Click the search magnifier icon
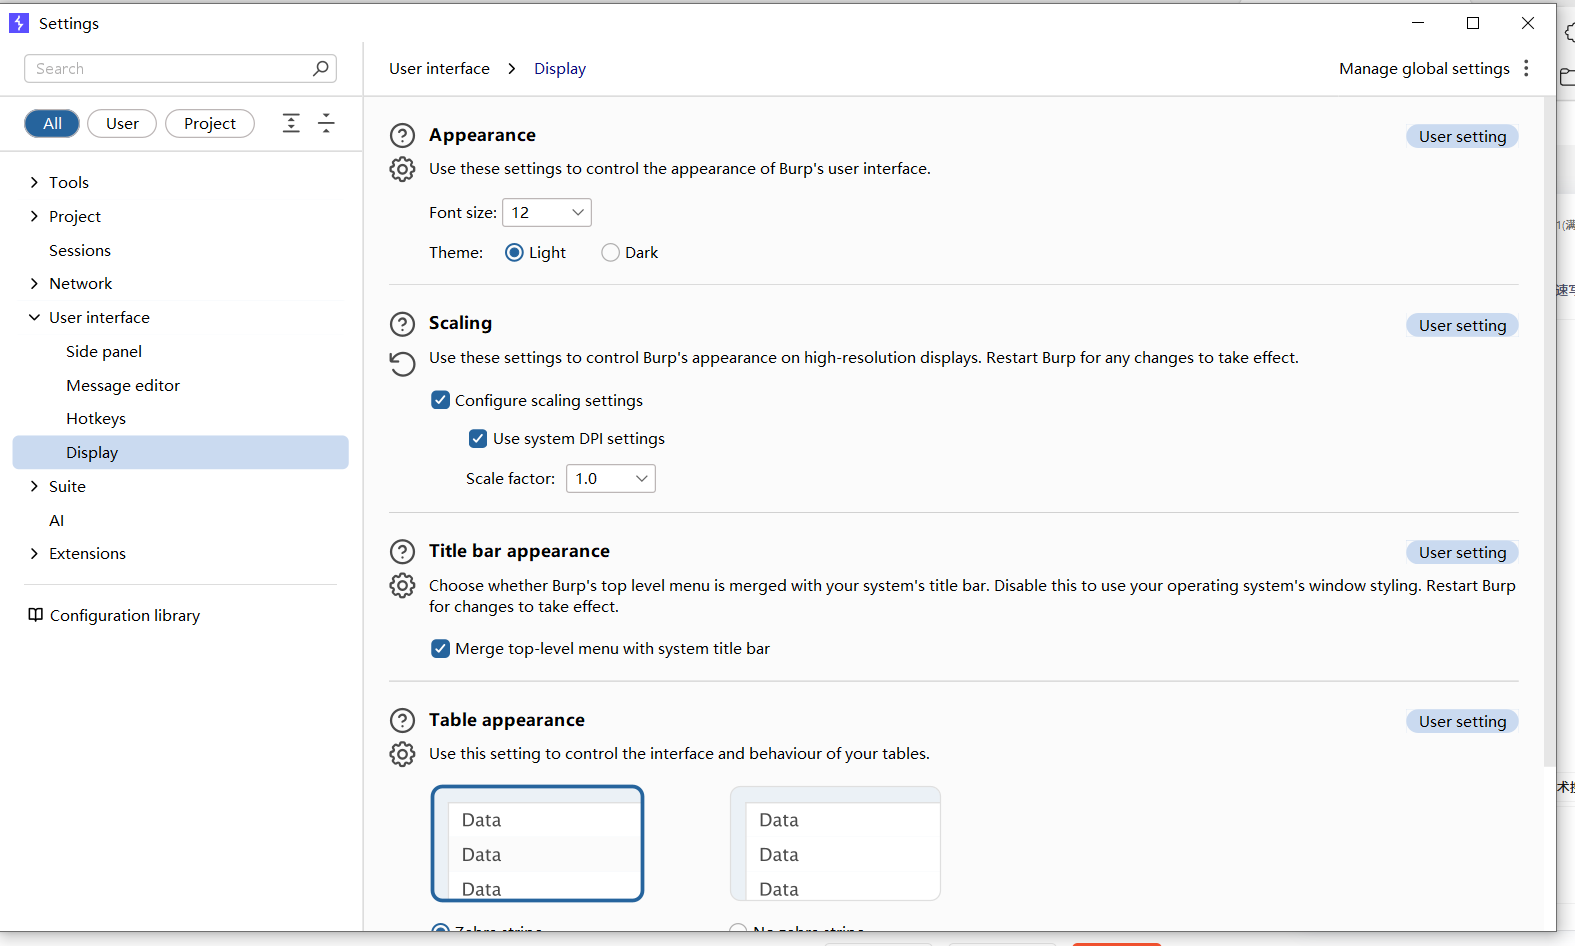 pos(320,68)
